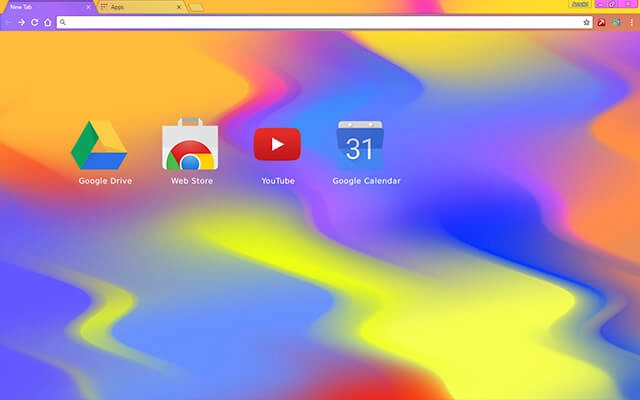Open the Chrome three-dot menu
640x400 pixels.
click(x=631, y=22)
